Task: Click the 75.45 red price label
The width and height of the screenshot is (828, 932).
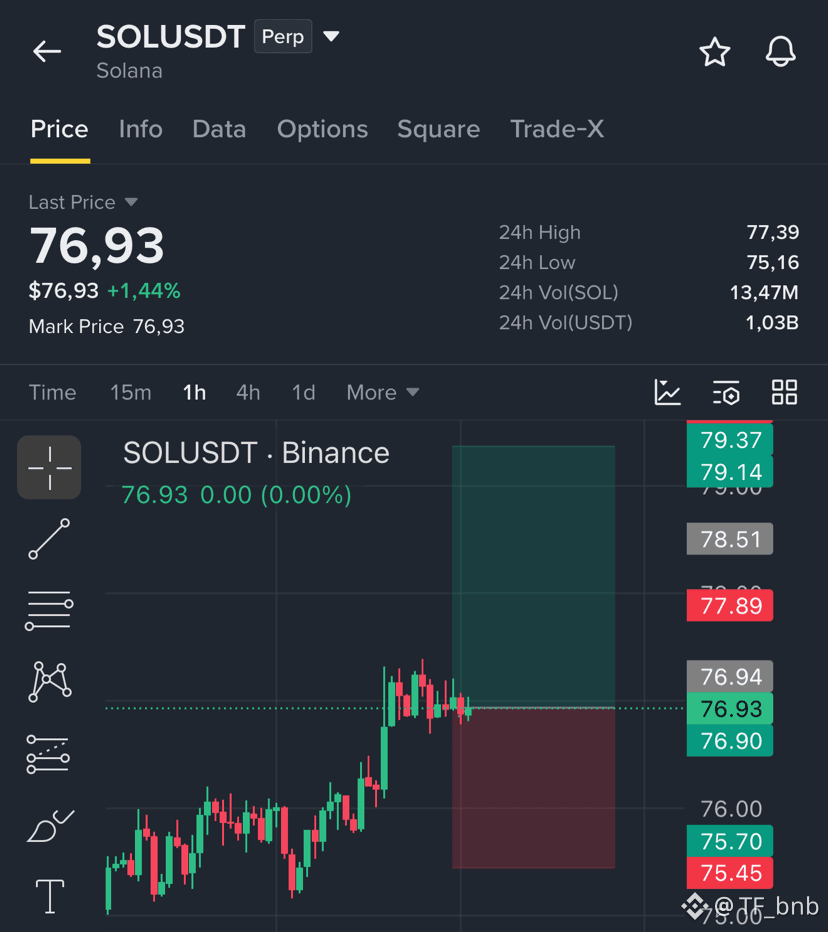Action: 730,873
